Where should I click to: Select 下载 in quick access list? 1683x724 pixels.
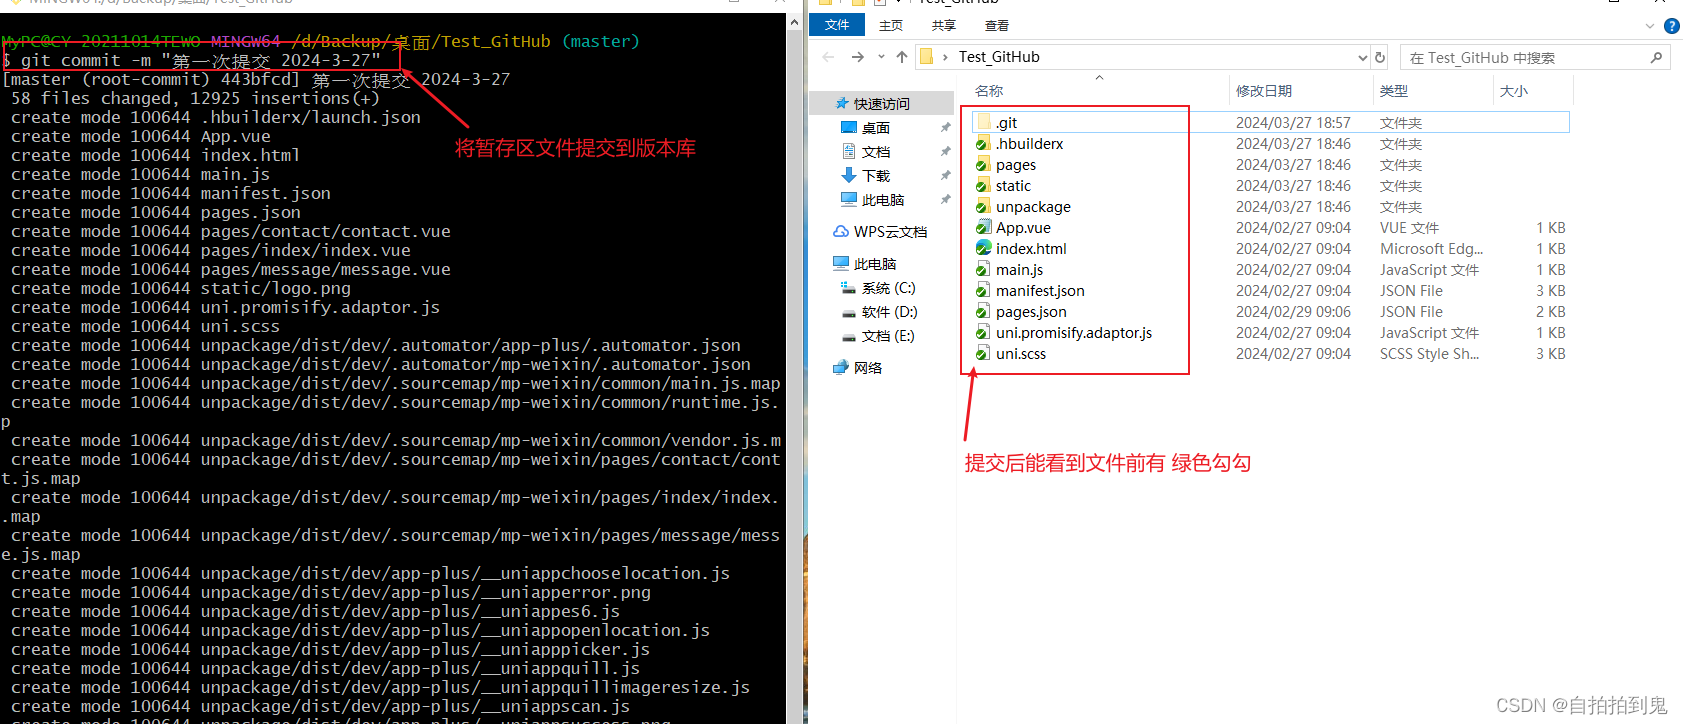(x=876, y=176)
